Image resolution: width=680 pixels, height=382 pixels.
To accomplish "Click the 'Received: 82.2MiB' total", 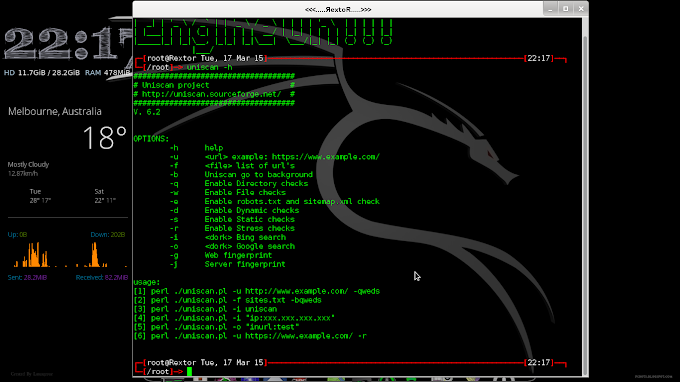I will pyautogui.click(x=102, y=278).
